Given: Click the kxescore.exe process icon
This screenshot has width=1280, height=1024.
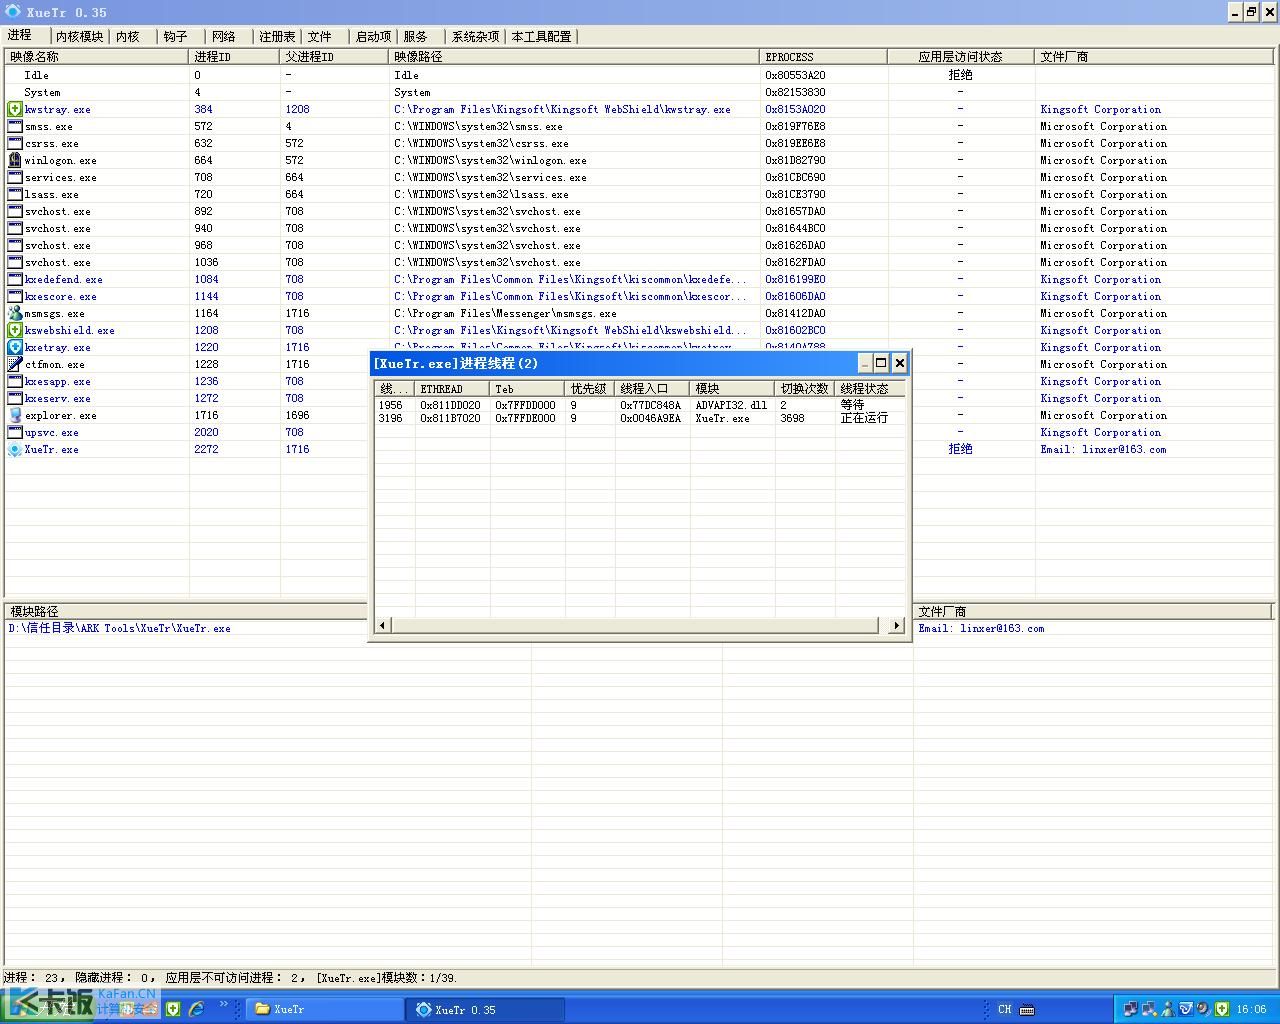Looking at the screenshot, I should click(x=15, y=296).
